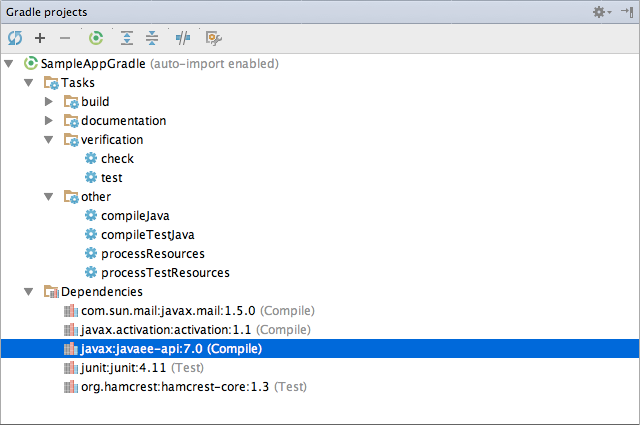Collapse the Dependencies node
The height and width of the screenshot is (425, 640).
coord(29,292)
